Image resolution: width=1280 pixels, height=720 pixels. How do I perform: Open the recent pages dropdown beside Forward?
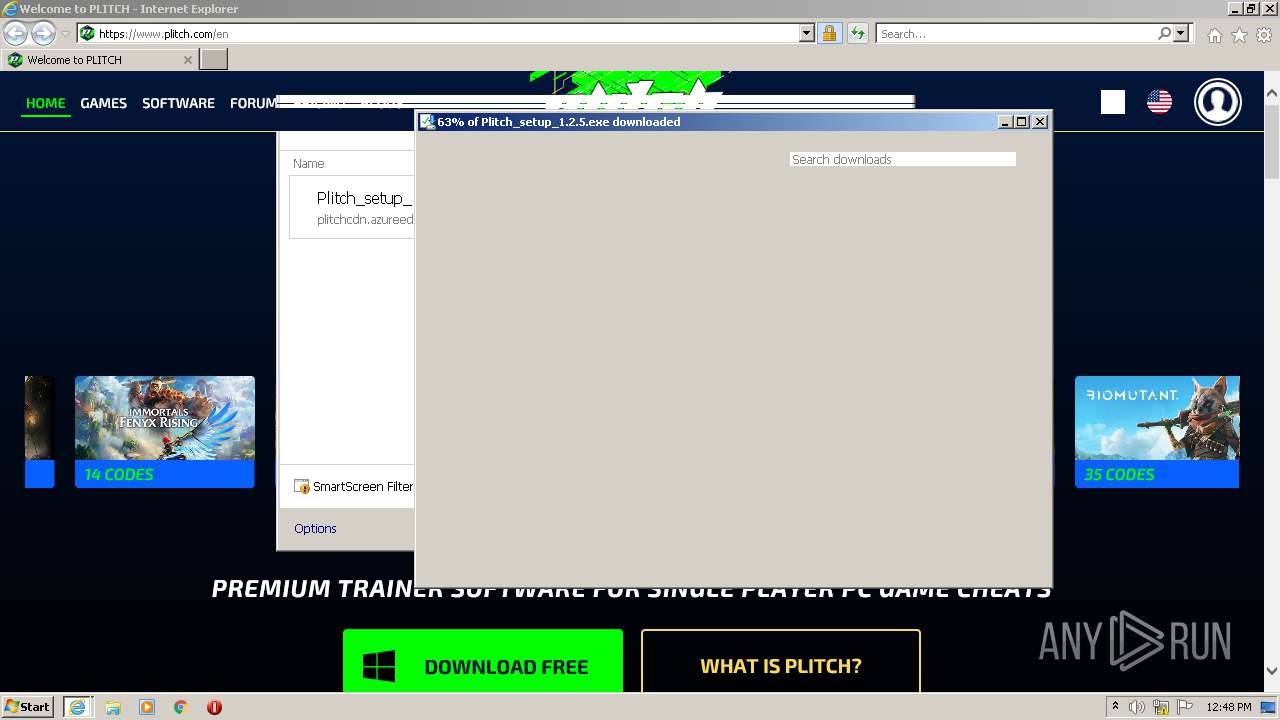click(65, 34)
